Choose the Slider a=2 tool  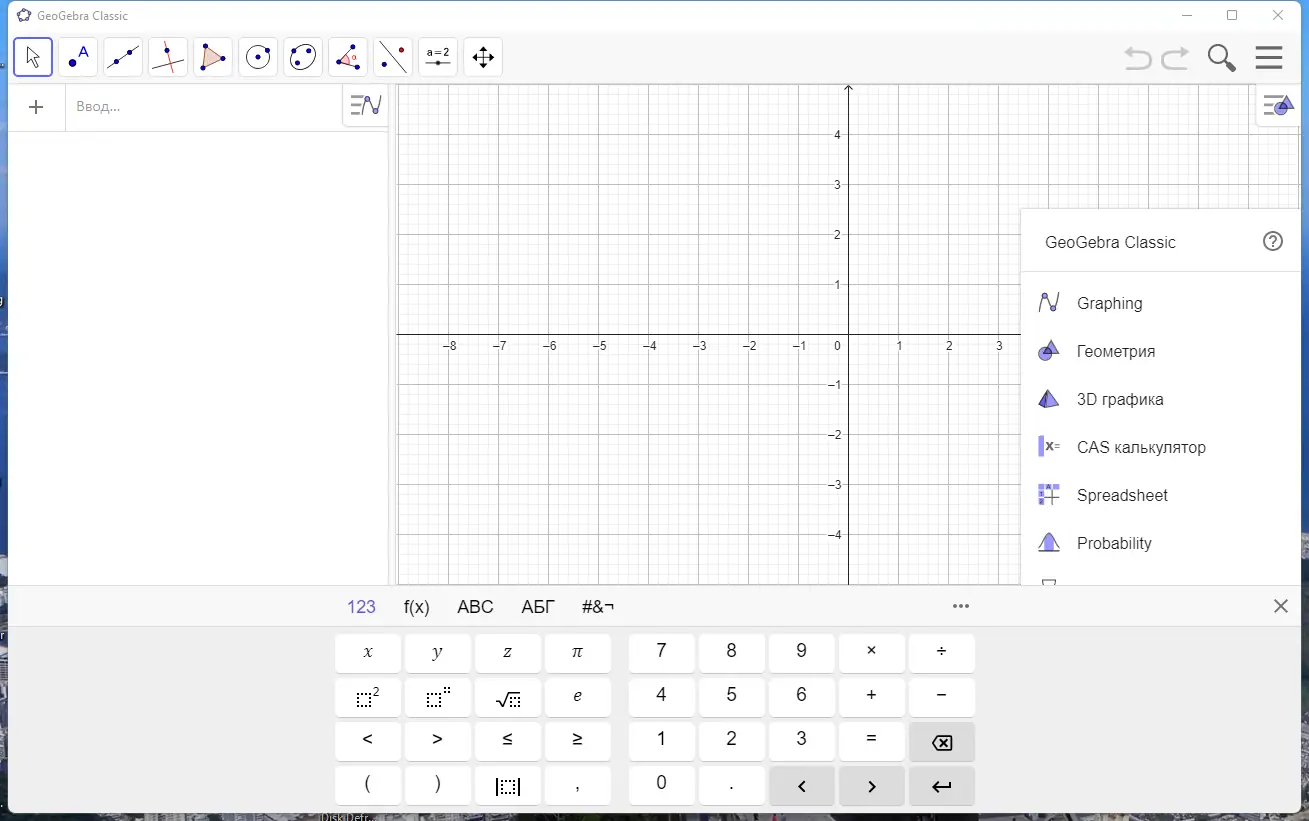click(438, 57)
